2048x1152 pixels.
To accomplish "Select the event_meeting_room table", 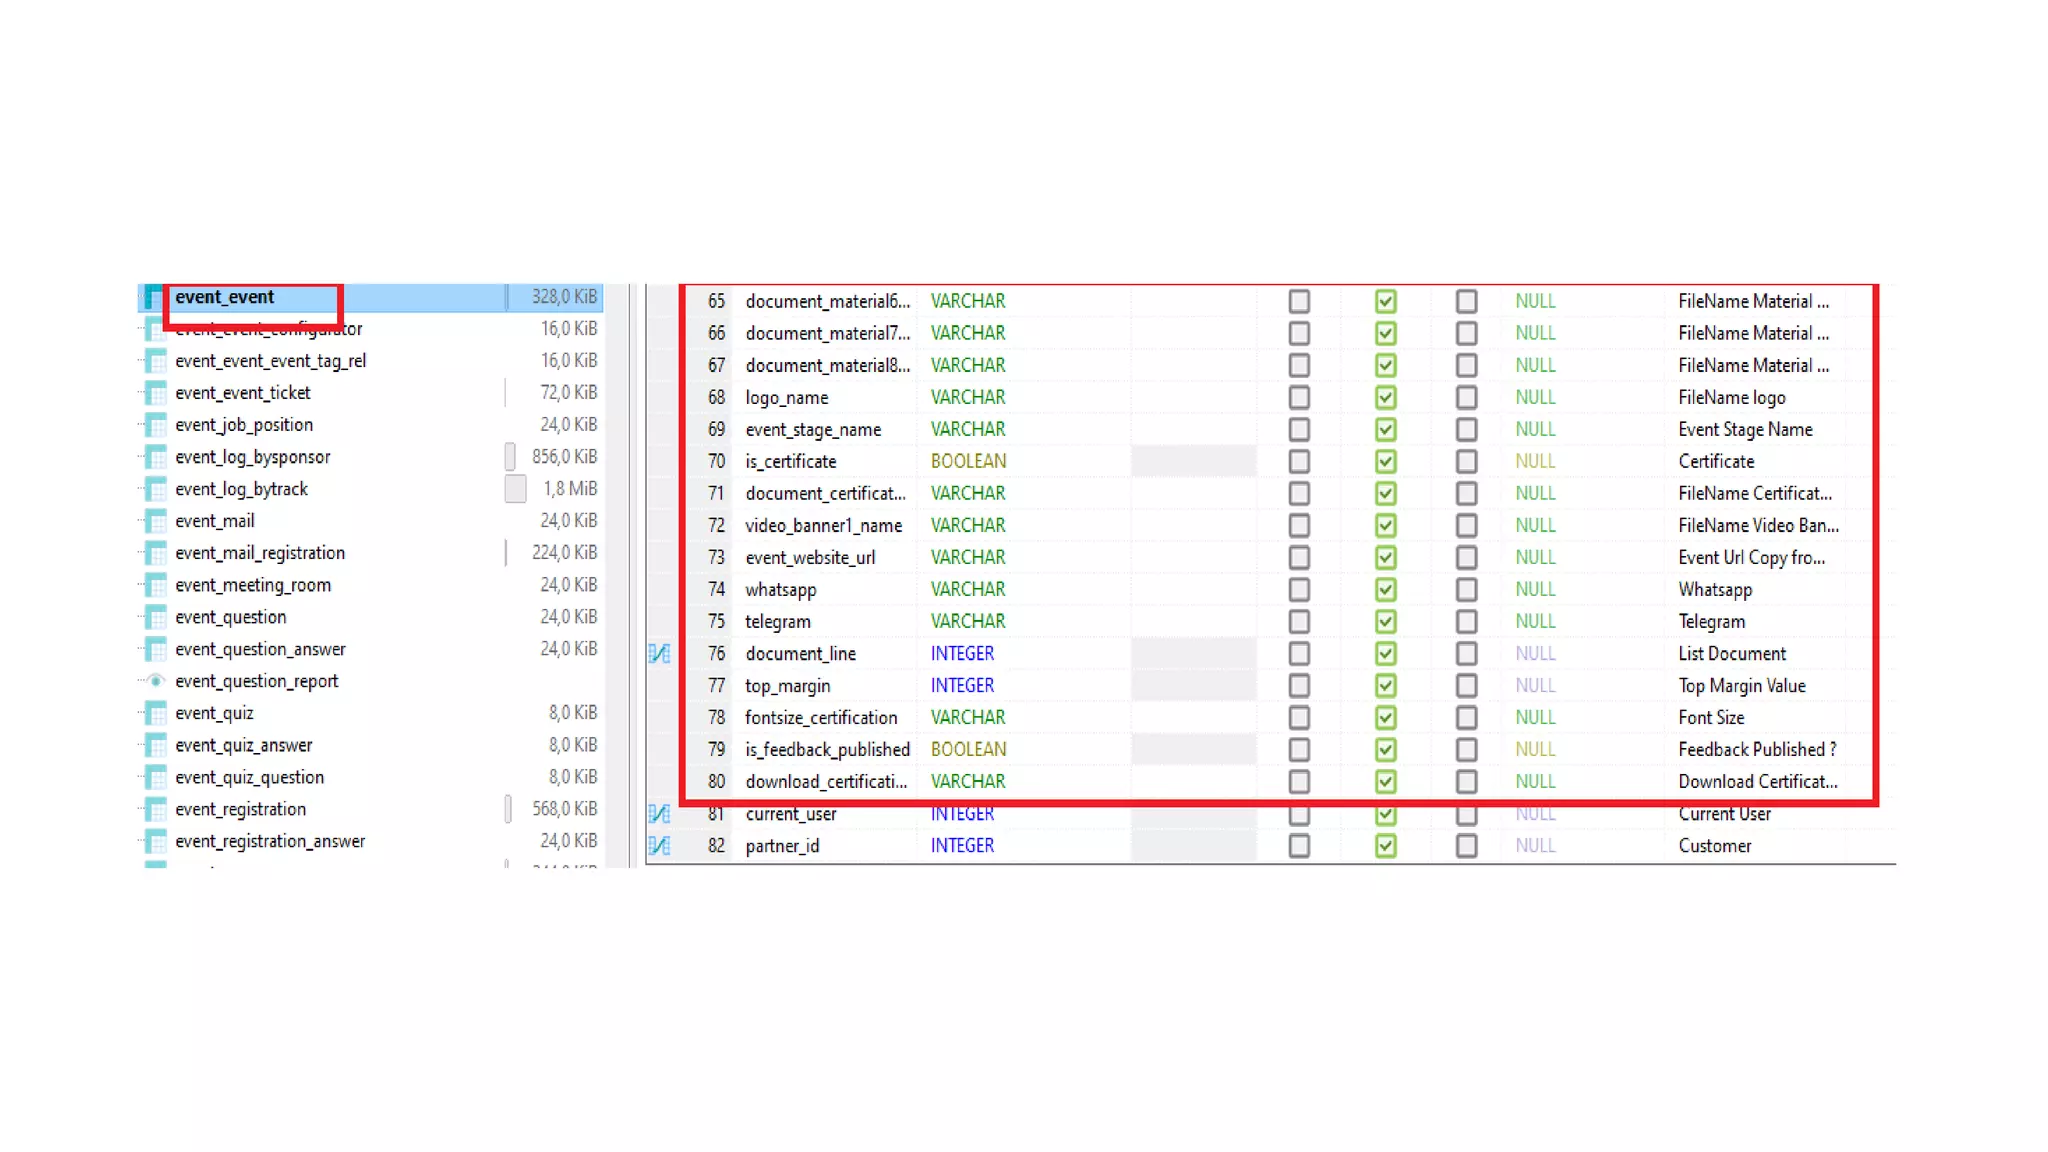I will point(253,585).
